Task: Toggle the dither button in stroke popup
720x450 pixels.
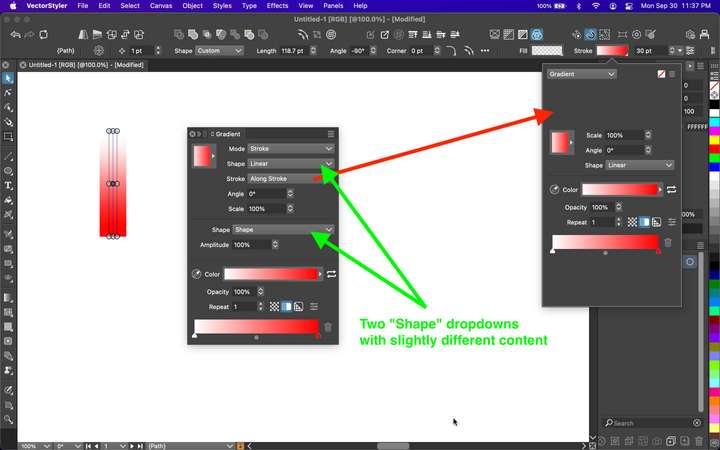Action: pos(657,222)
